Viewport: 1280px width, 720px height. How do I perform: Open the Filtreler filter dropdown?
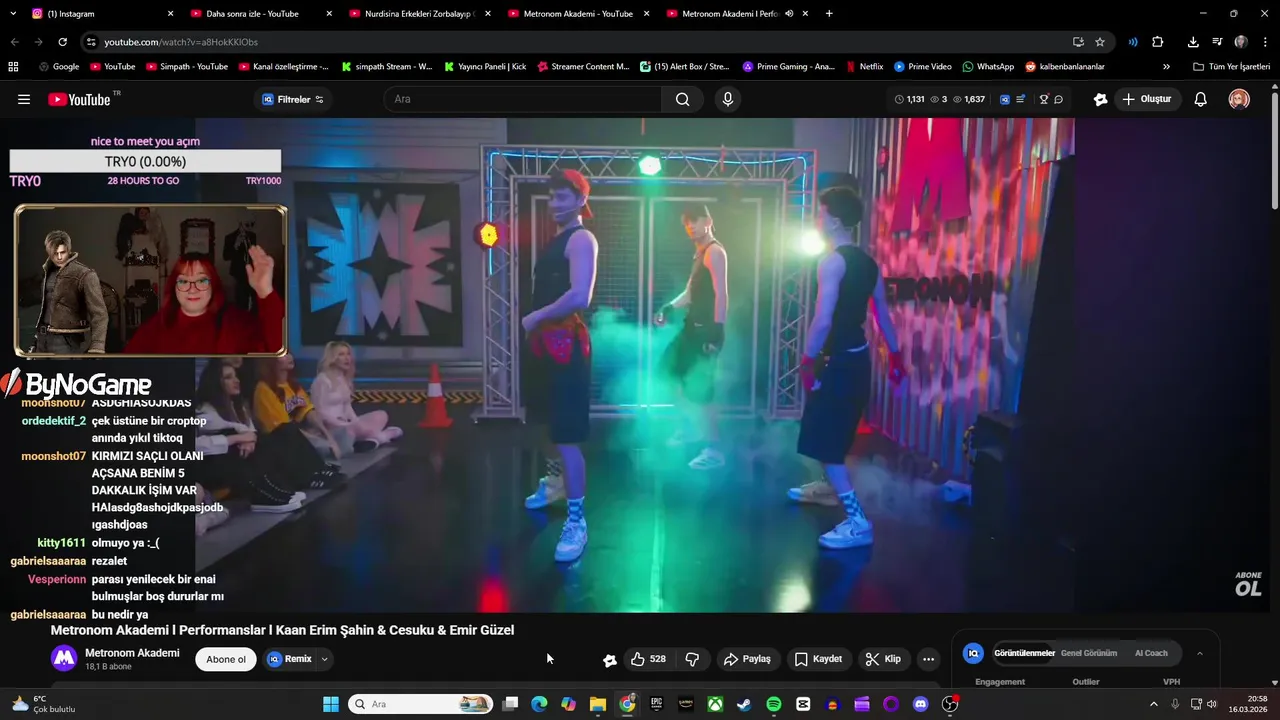[293, 99]
